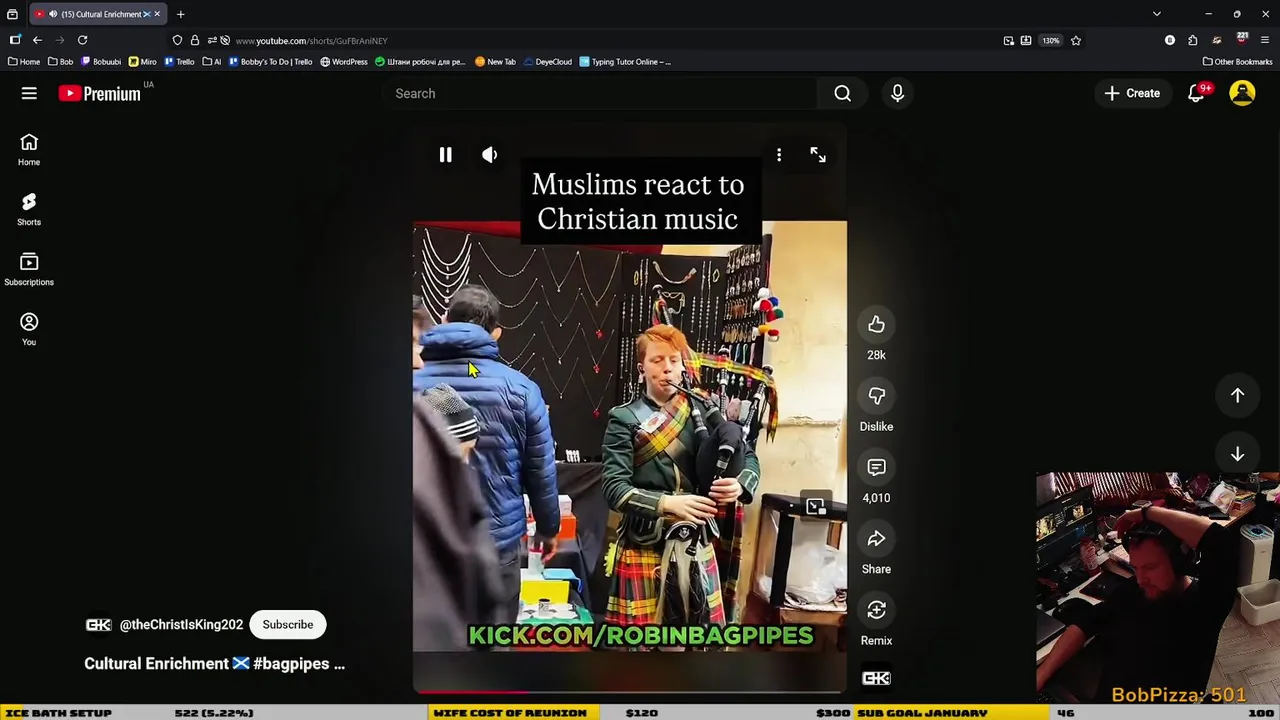Click the YouTube search magnifier button
This screenshot has height=720, width=1280.
(x=843, y=93)
